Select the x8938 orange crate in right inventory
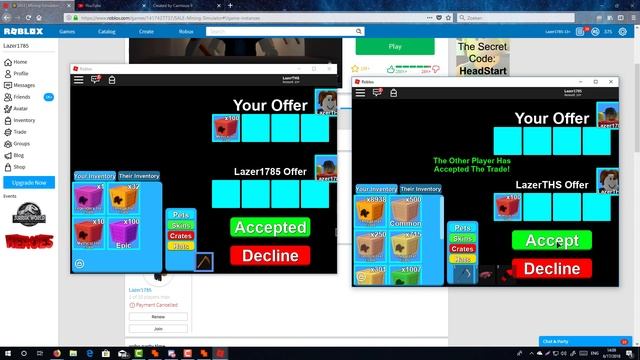Viewport: 640px width, 360px height. [x=371, y=211]
